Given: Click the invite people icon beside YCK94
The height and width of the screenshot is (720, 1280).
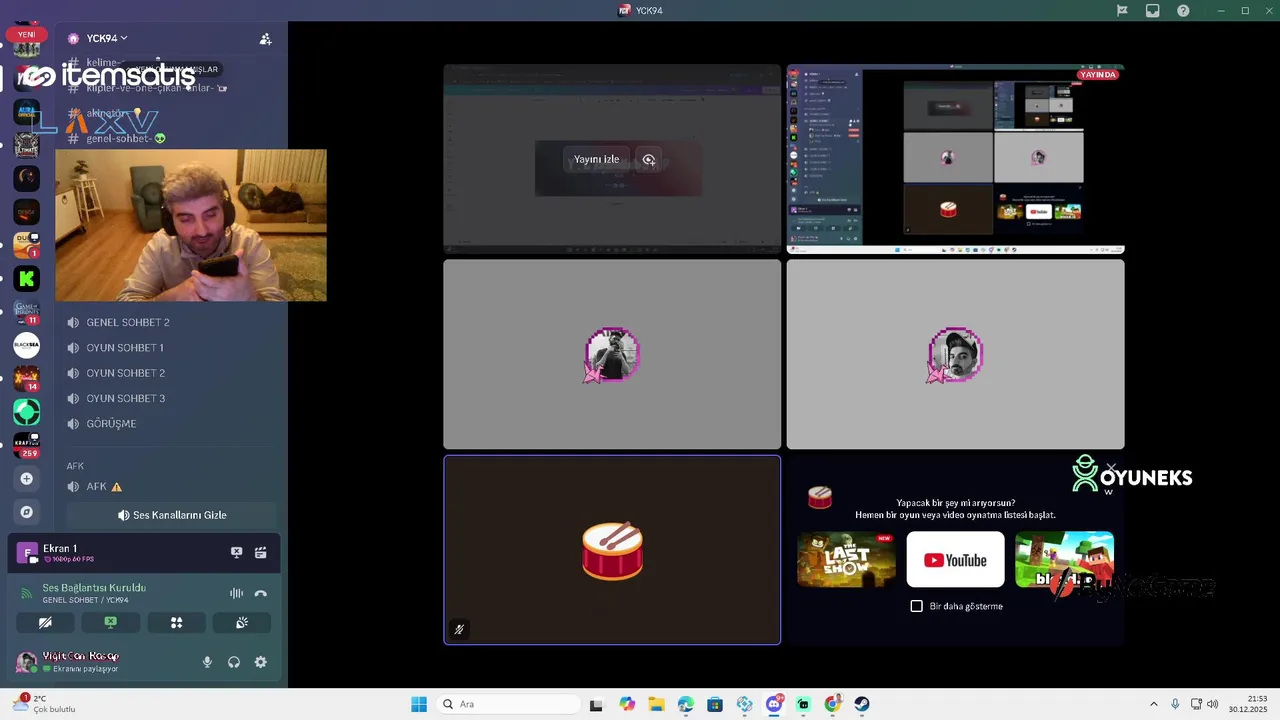Looking at the screenshot, I should click(x=265, y=39).
